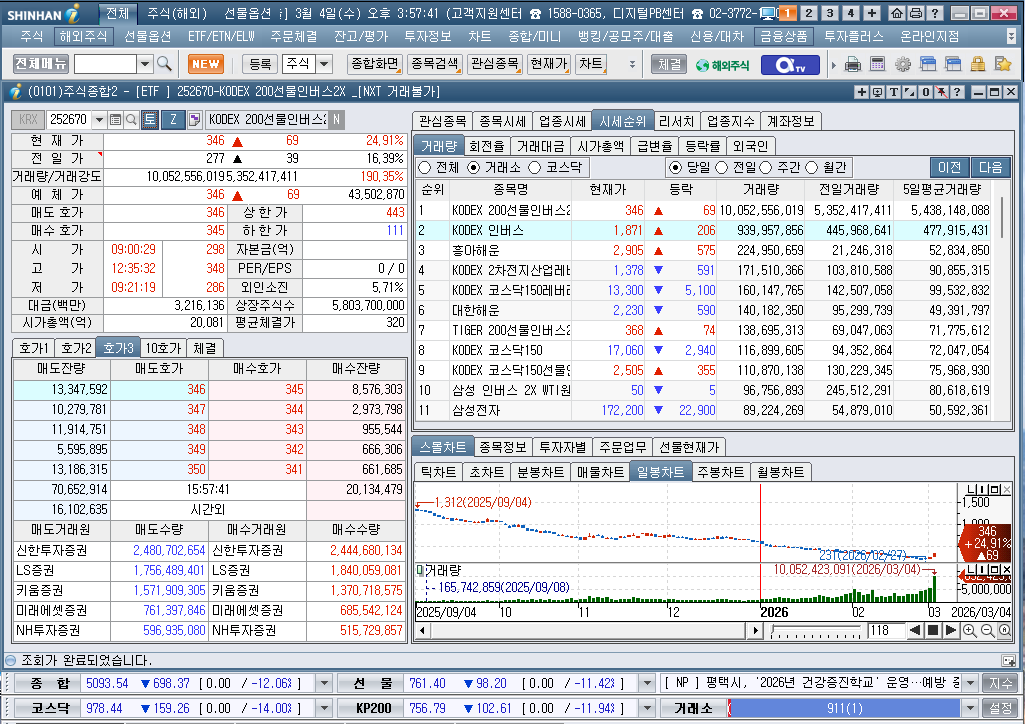Switch to the 회전율 tab
Image resolution: width=1025 pixels, height=724 pixels.
pos(487,146)
